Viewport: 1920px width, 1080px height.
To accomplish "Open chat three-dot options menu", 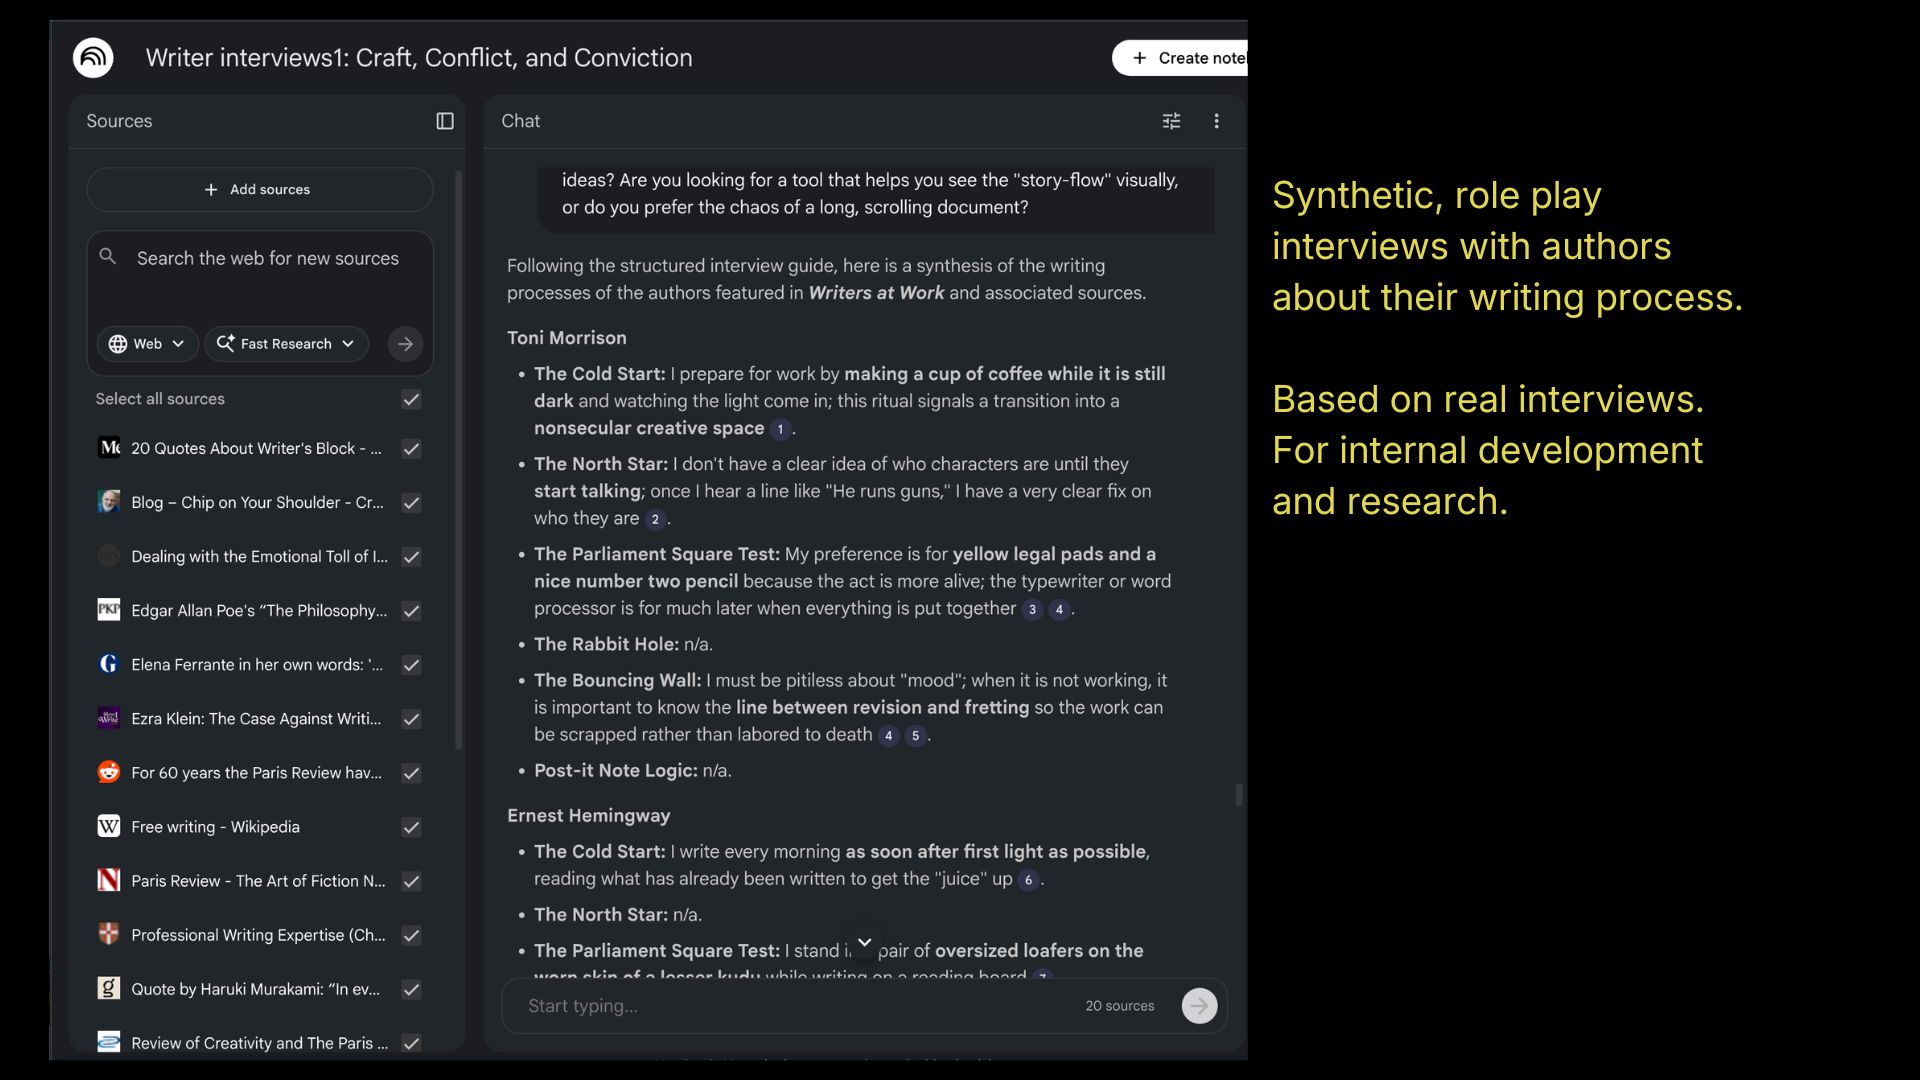I will coord(1216,121).
